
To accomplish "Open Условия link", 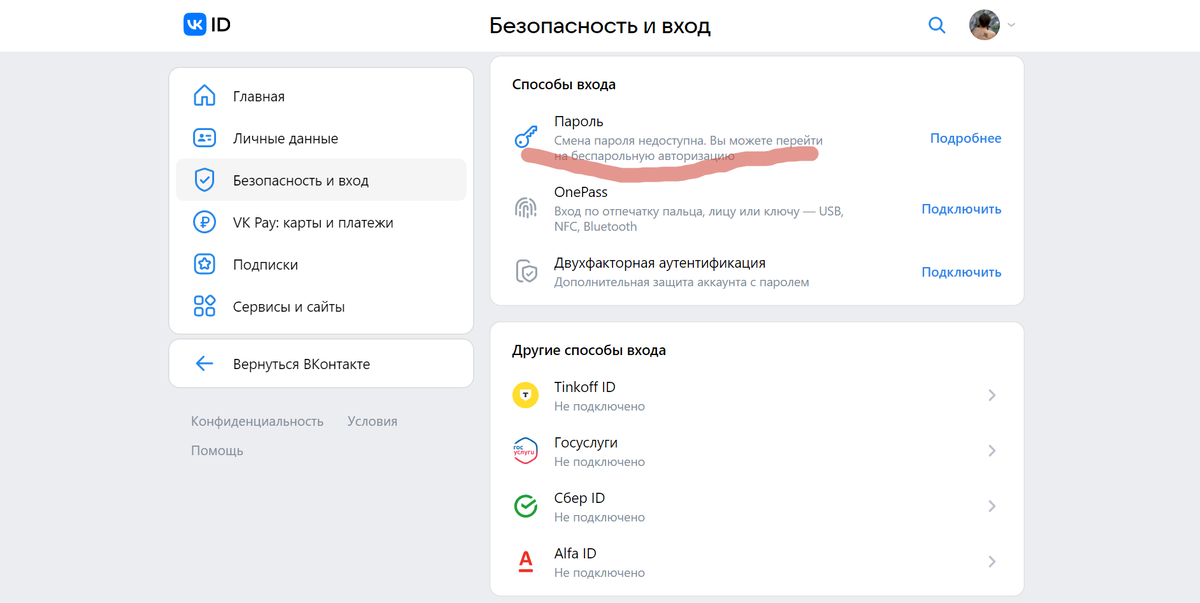I will pyautogui.click(x=372, y=421).
